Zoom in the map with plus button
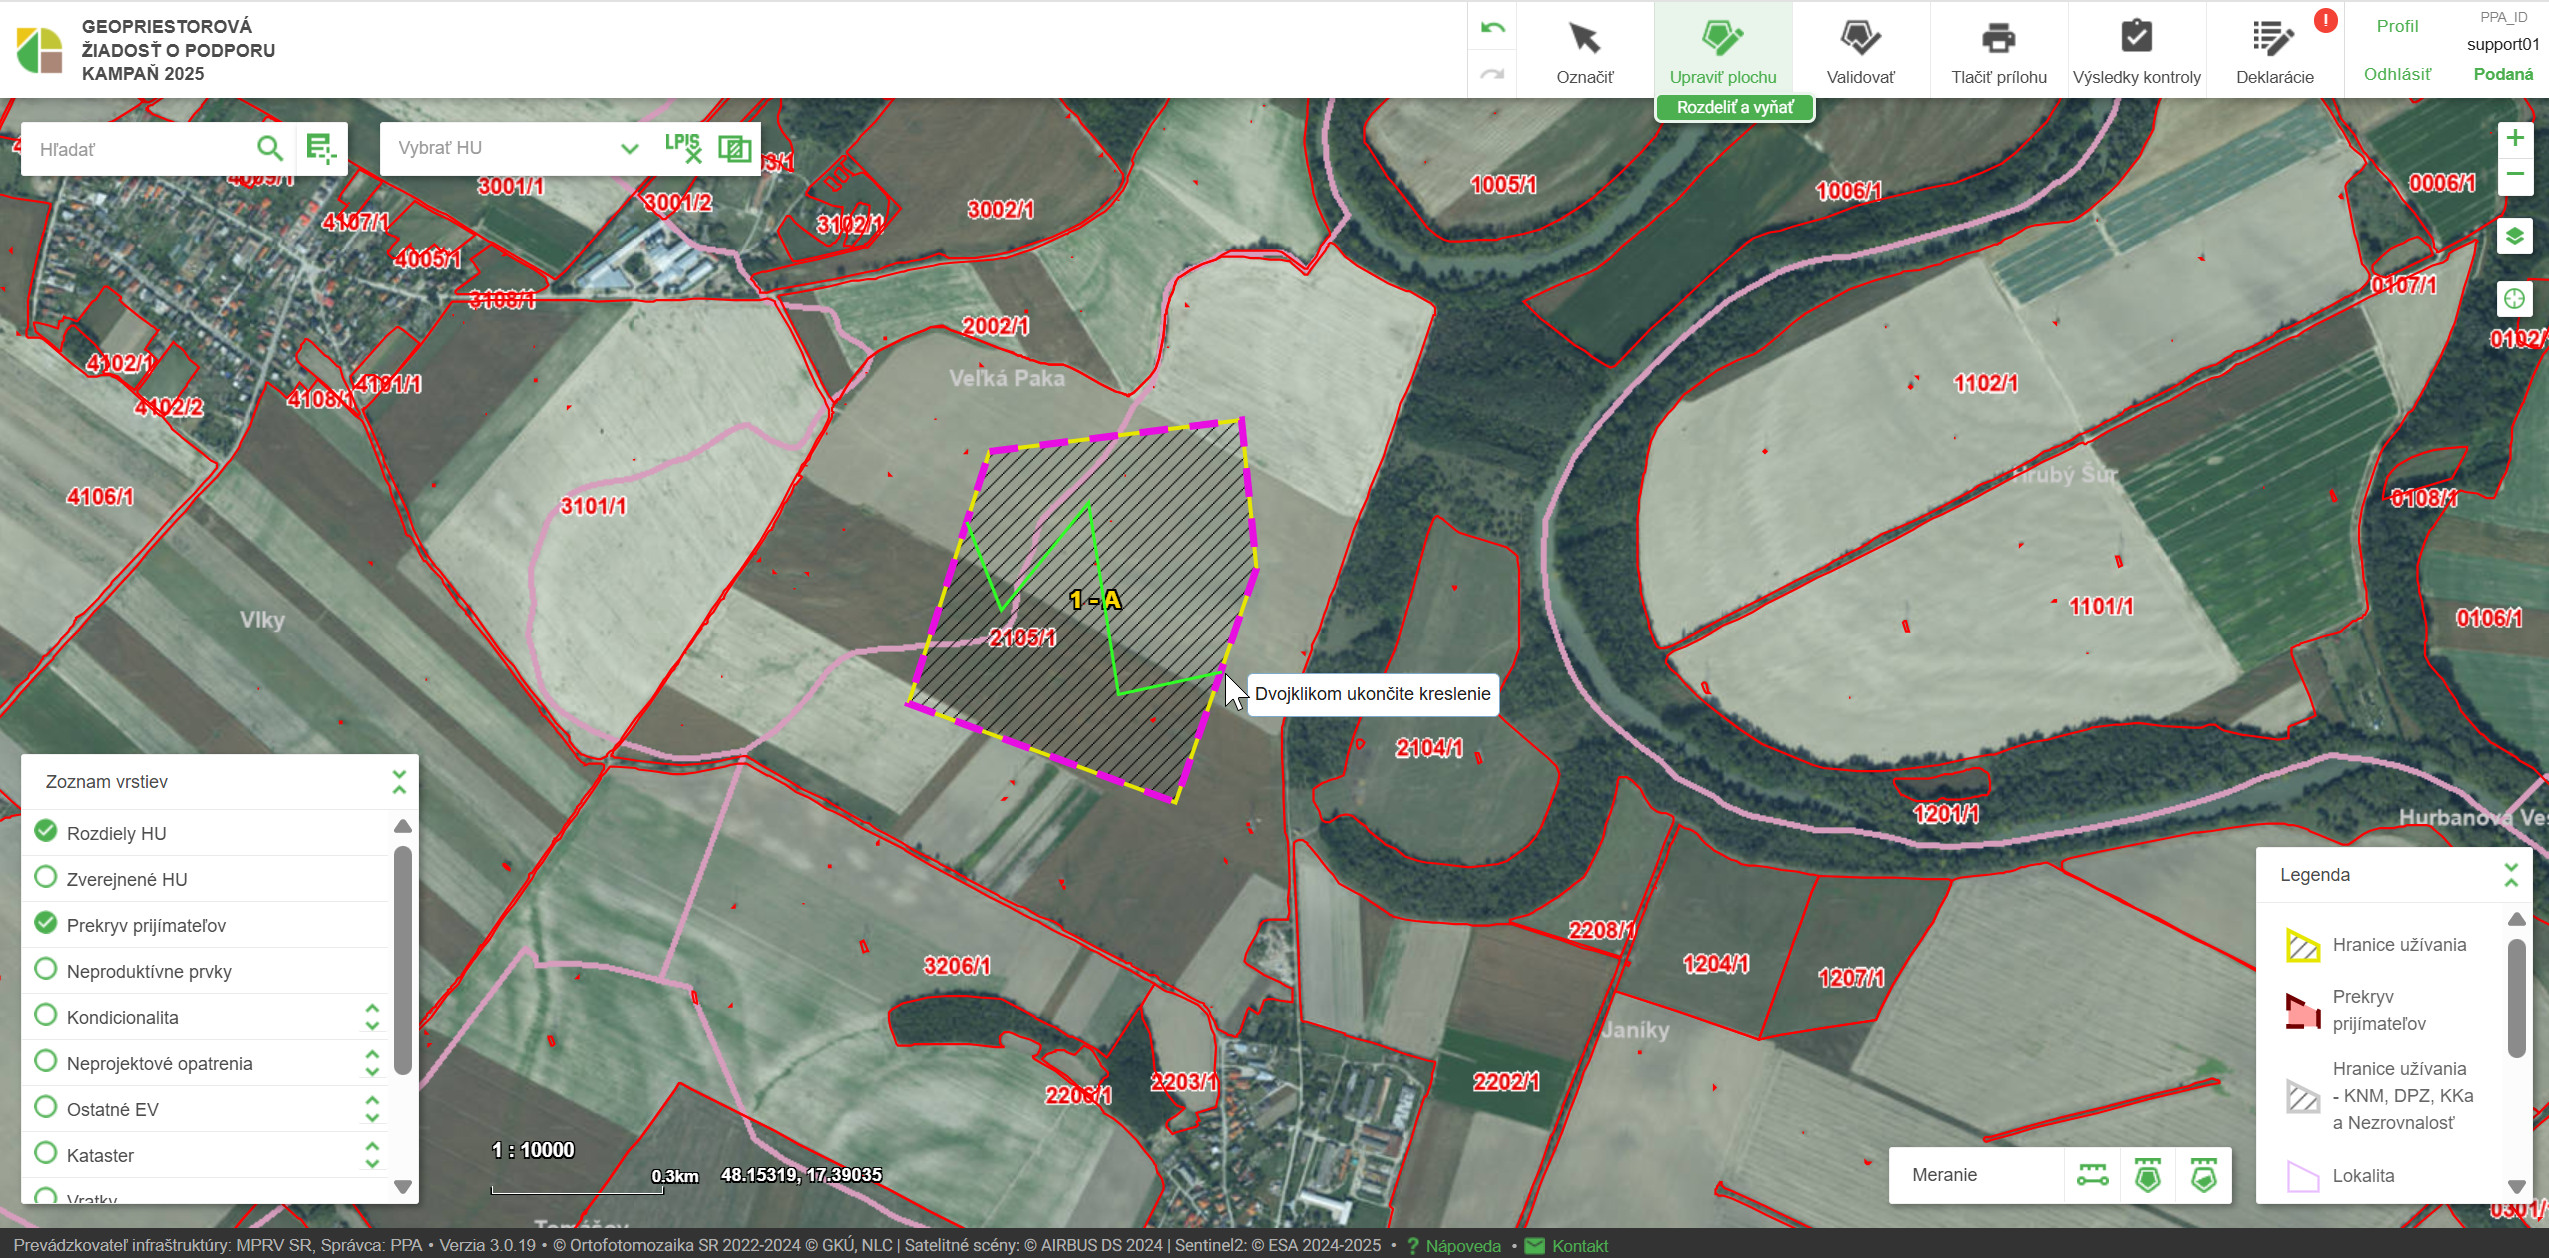Image resolution: width=2549 pixels, height=1258 pixels. pyautogui.click(x=2514, y=138)
